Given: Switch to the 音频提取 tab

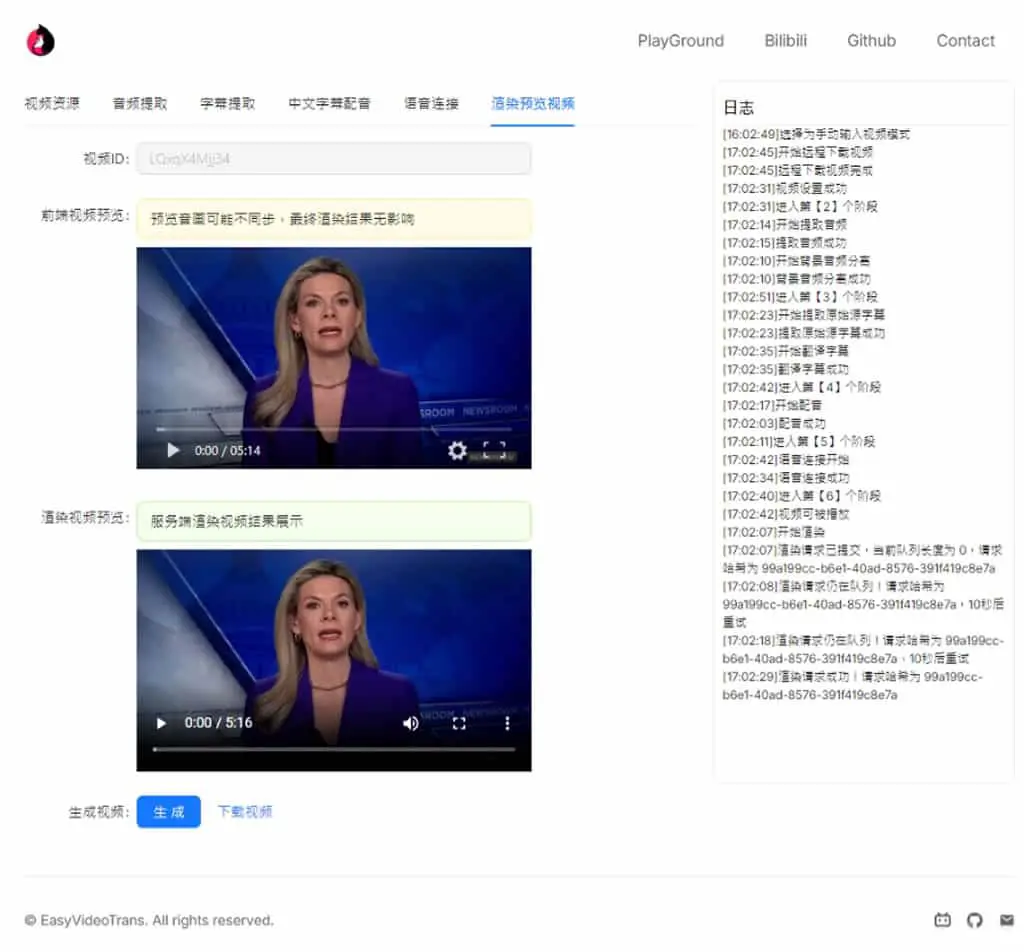Looking at the screenshot, I should coord(140,103).
